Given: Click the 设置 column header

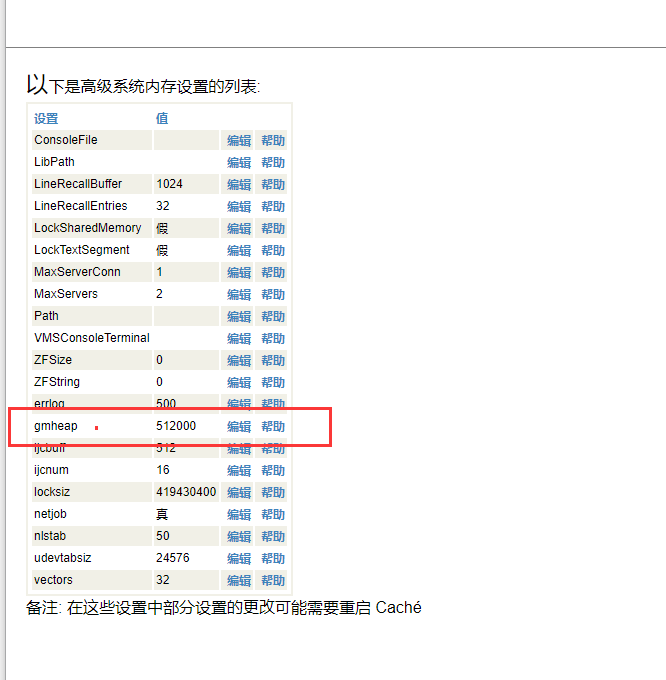Looking at the screenshot, I should (46, 119).
